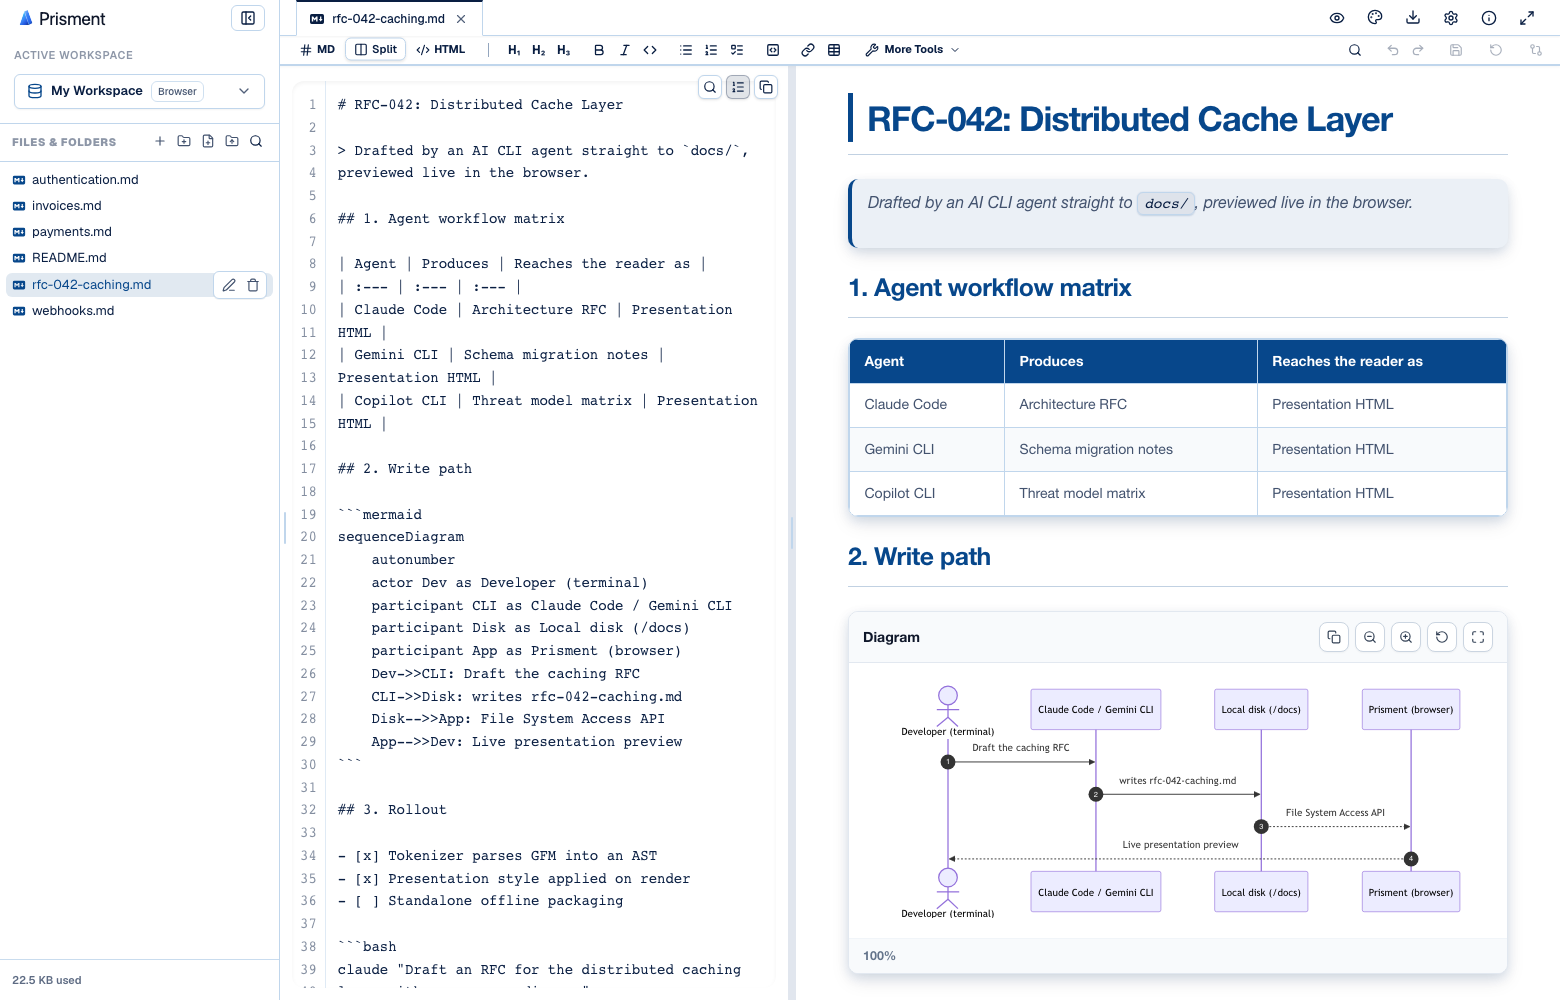The width and height of the screenshot is (1560, 1000).
Task: Click the '22.5 KB used' storage text
Action: (47, 980)
